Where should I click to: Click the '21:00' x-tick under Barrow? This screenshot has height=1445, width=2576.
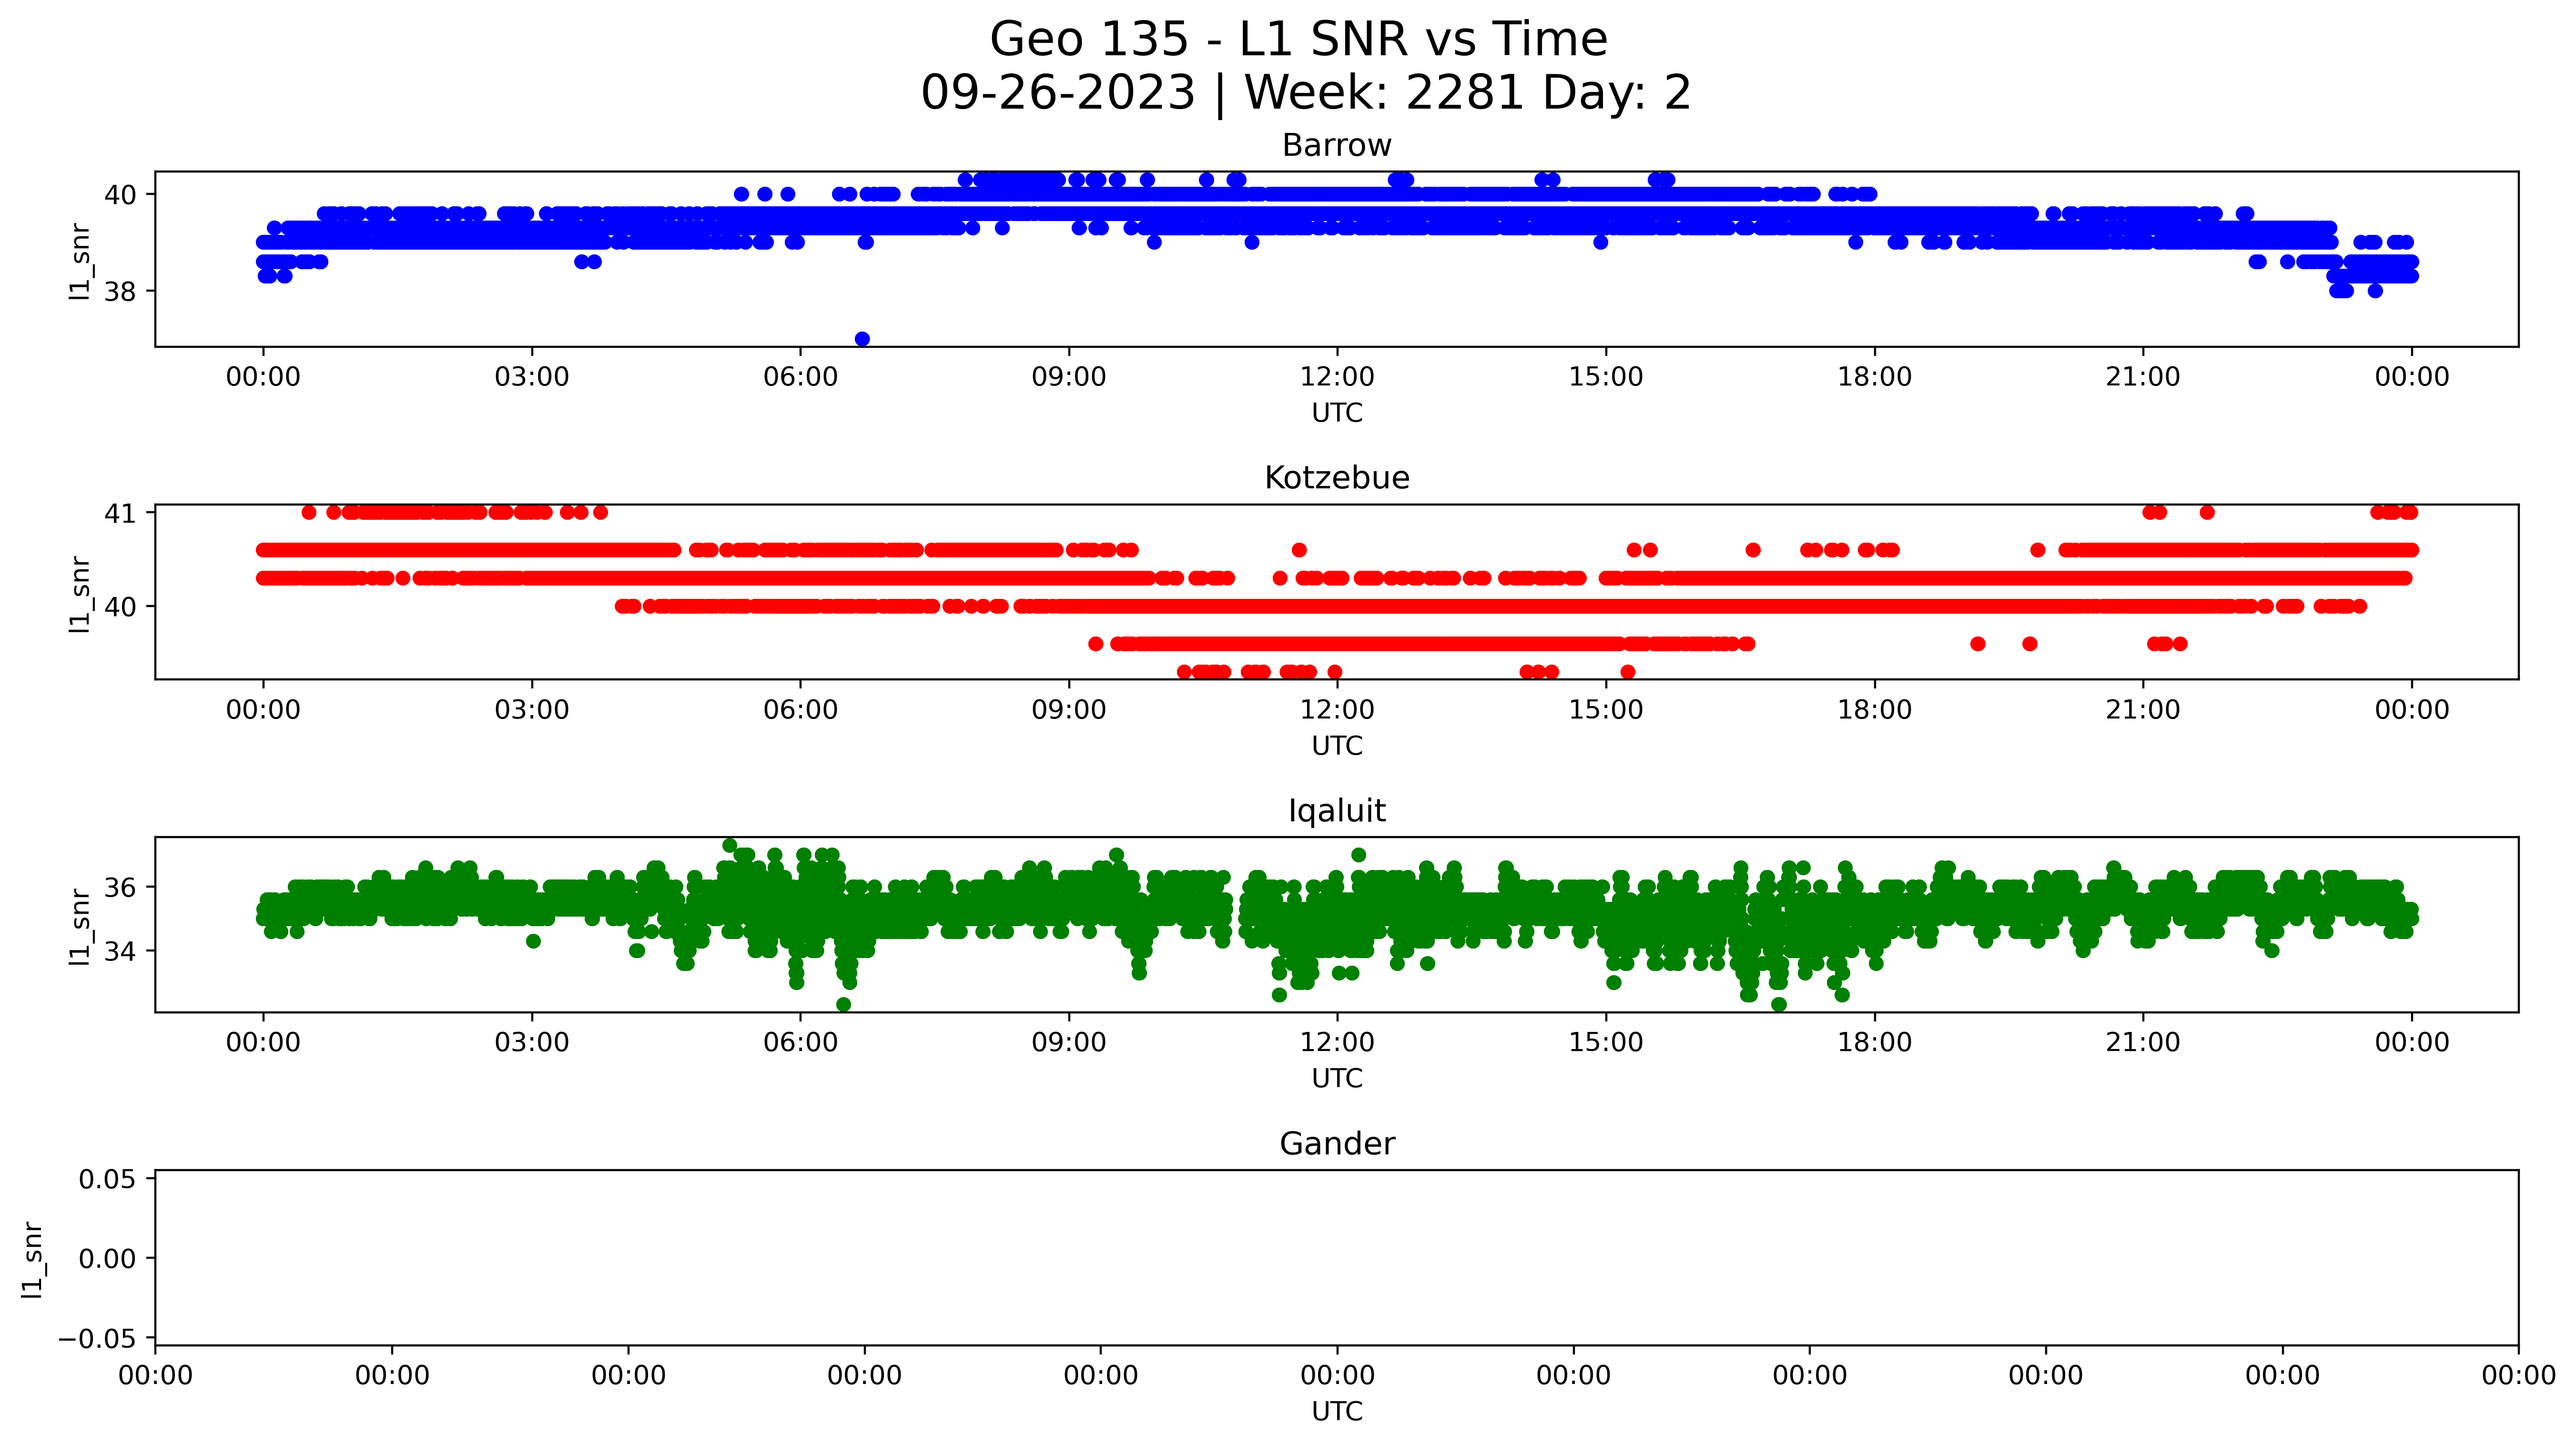point(2143,377)
